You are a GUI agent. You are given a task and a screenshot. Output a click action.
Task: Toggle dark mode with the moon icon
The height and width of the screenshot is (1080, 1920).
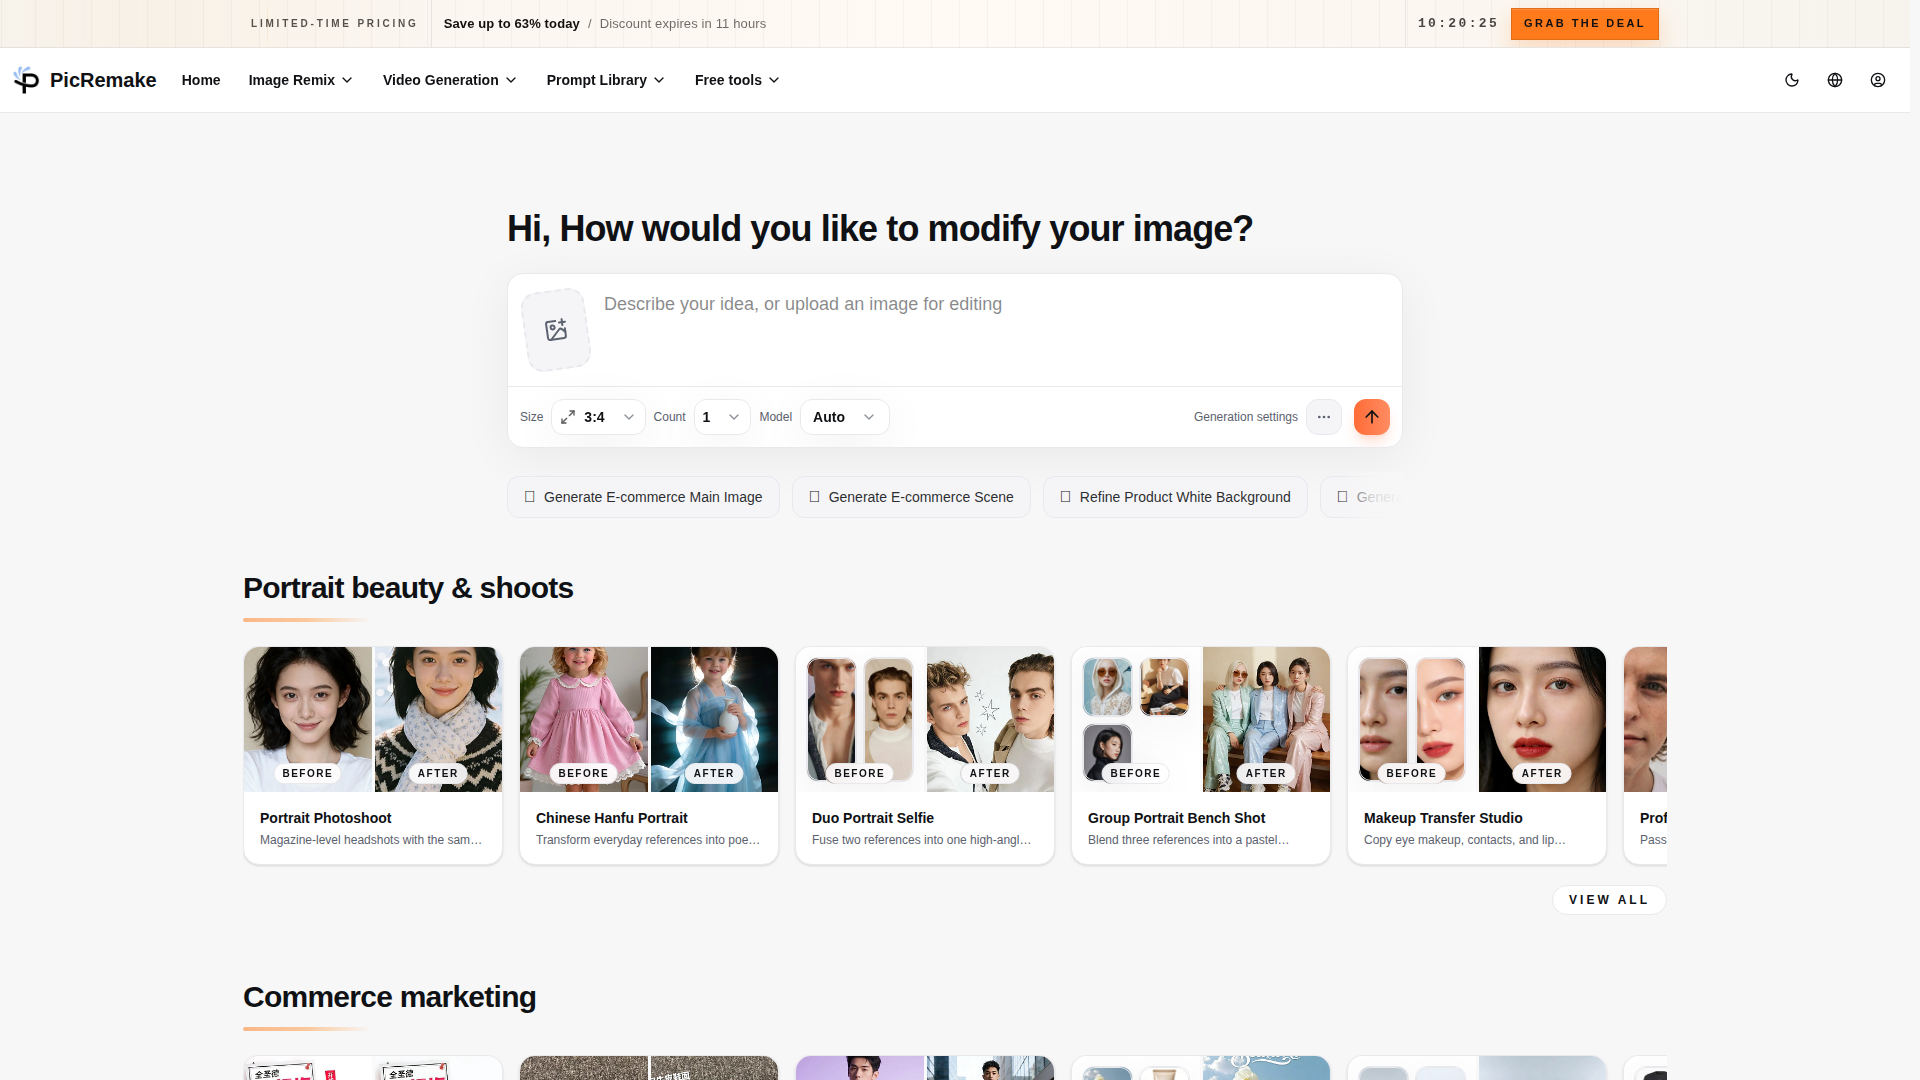coord(1791,80)
